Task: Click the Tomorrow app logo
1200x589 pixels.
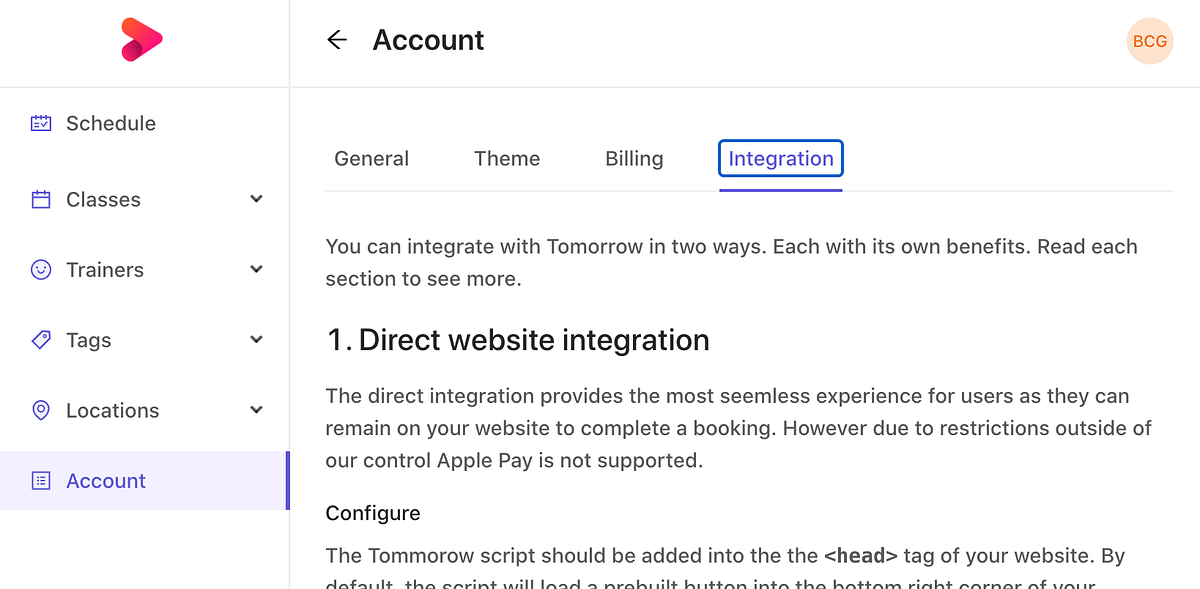Action: tap(142, 39)
